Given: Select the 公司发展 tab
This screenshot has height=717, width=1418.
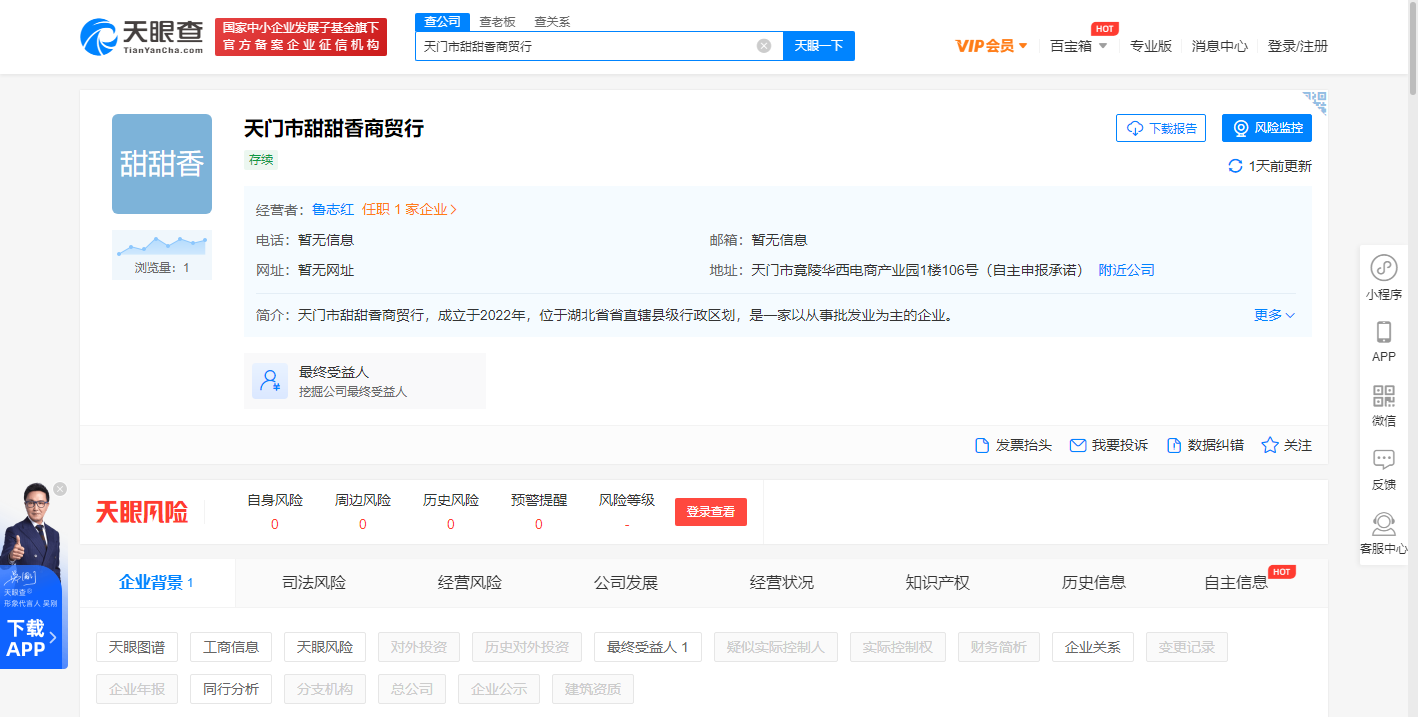Looking at the screenshot, I should coord(626,582).
